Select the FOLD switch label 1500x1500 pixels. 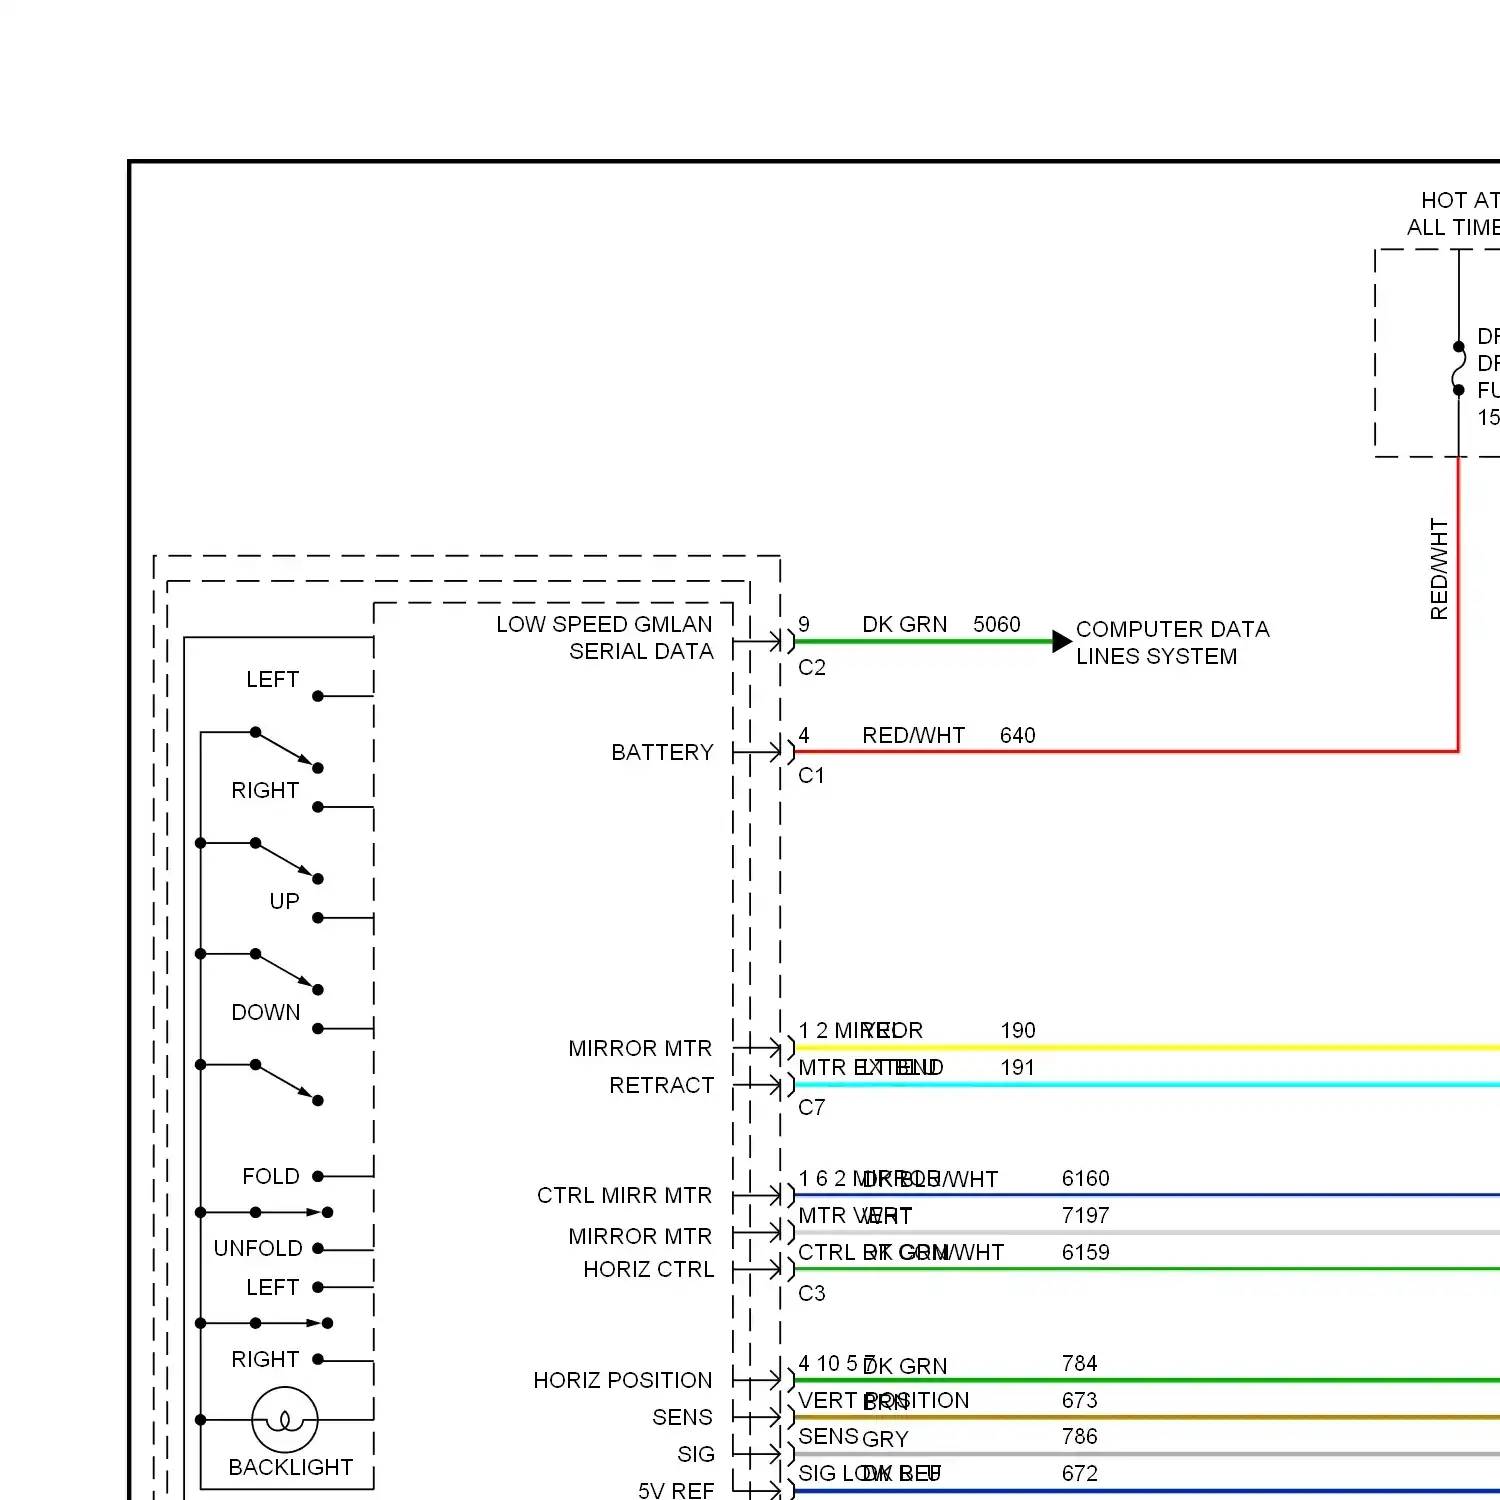(271, 1176)
